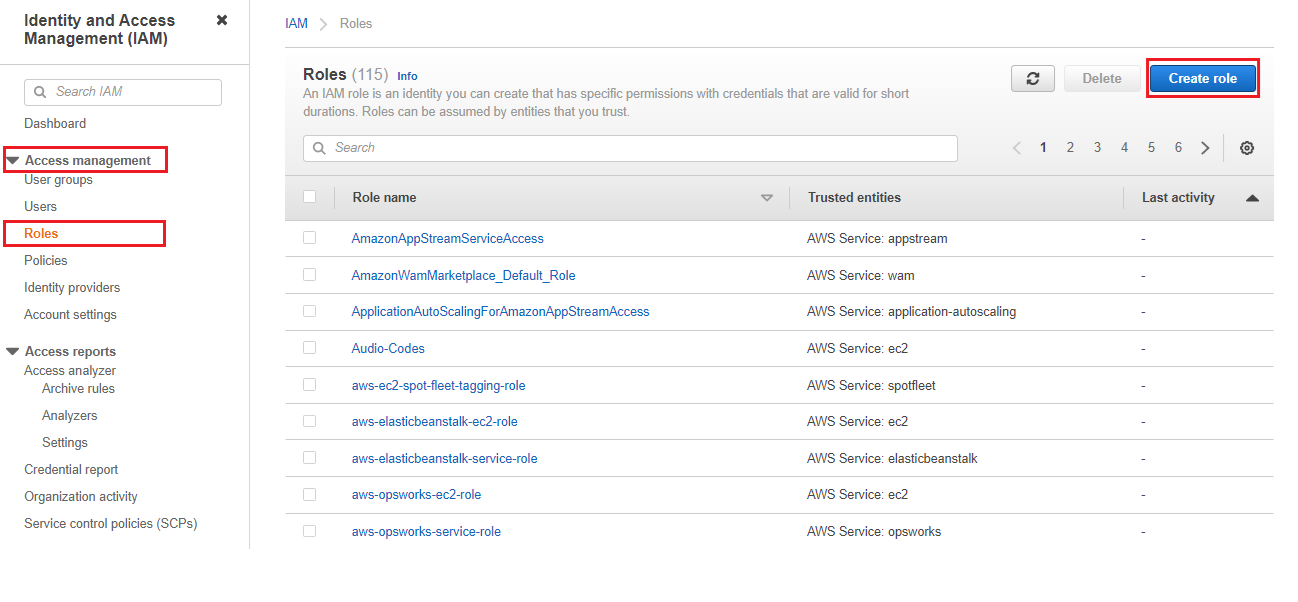
Task: Go to Identity providers
Action: tap(72, 288)
